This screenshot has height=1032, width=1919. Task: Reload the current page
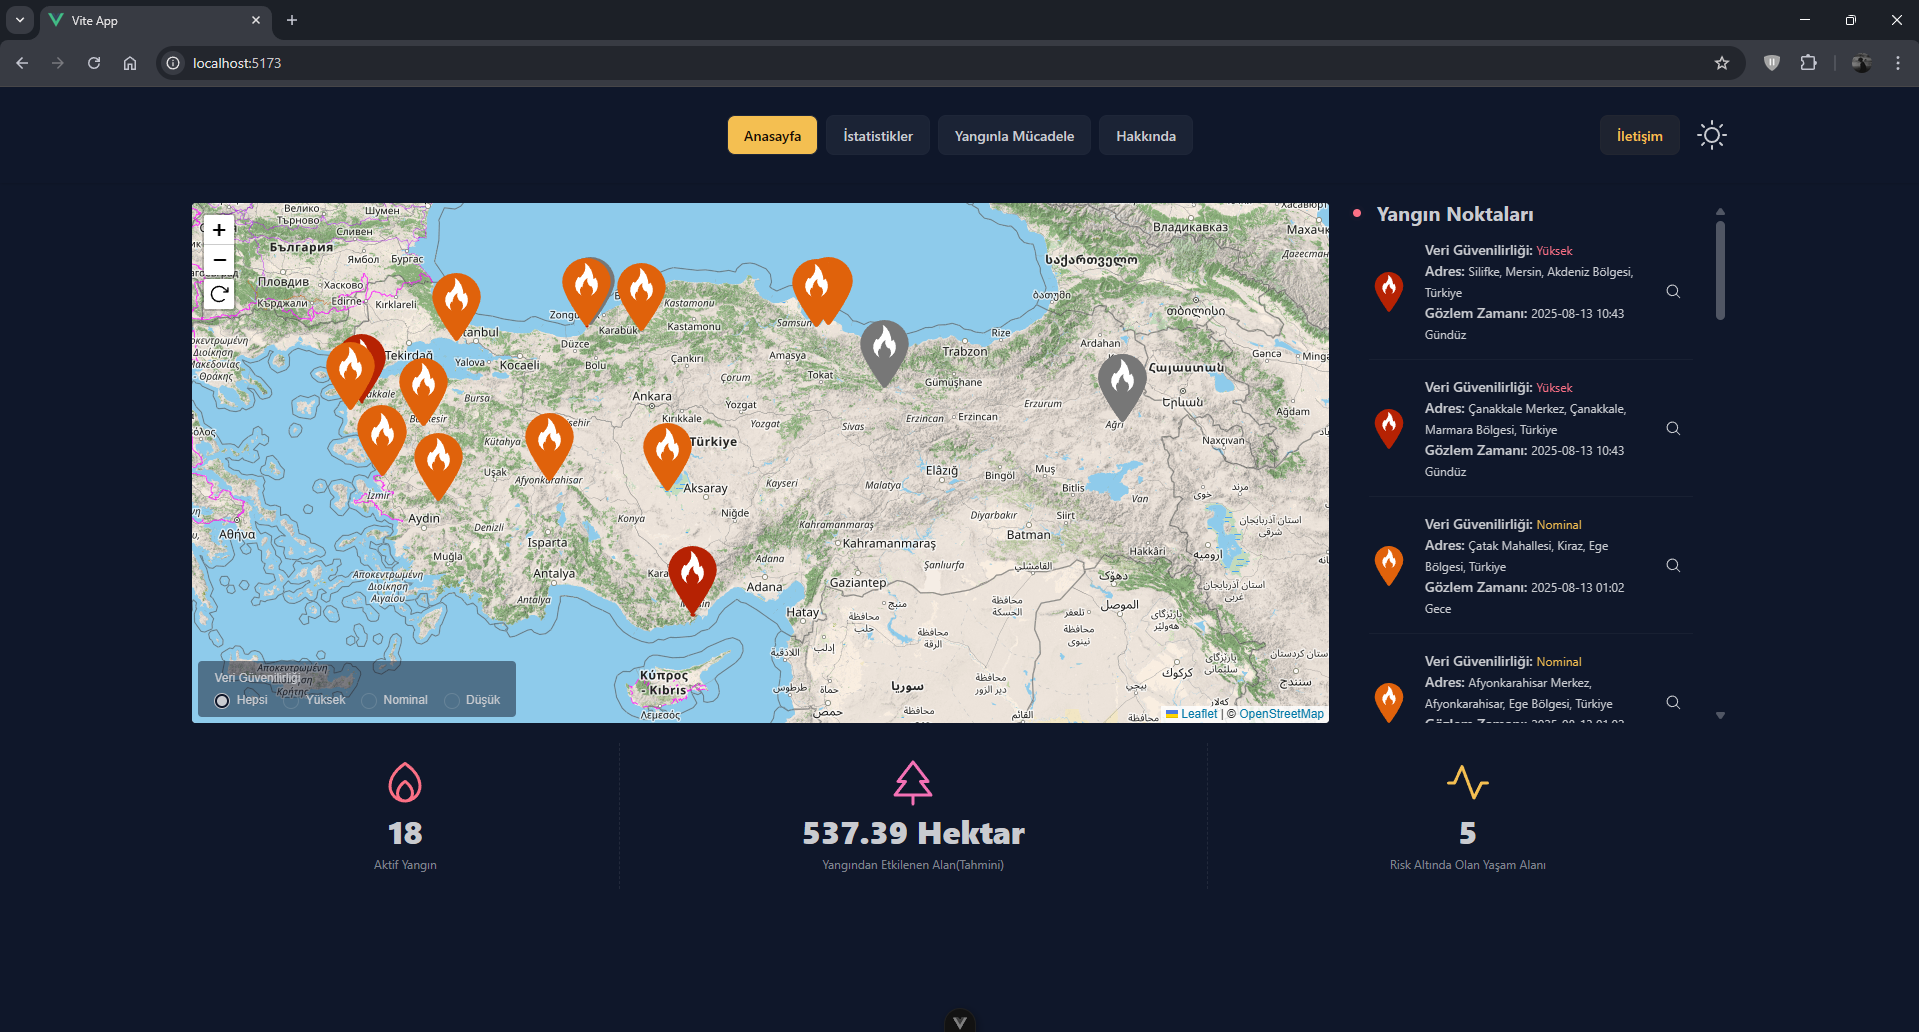[94, 63]
